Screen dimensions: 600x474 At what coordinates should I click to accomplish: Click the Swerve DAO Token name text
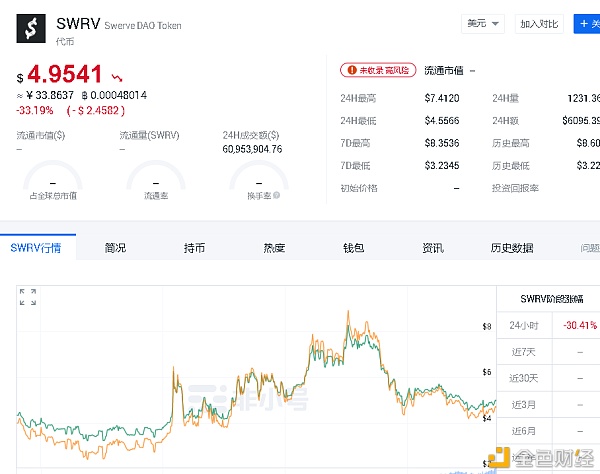[143, 26]
